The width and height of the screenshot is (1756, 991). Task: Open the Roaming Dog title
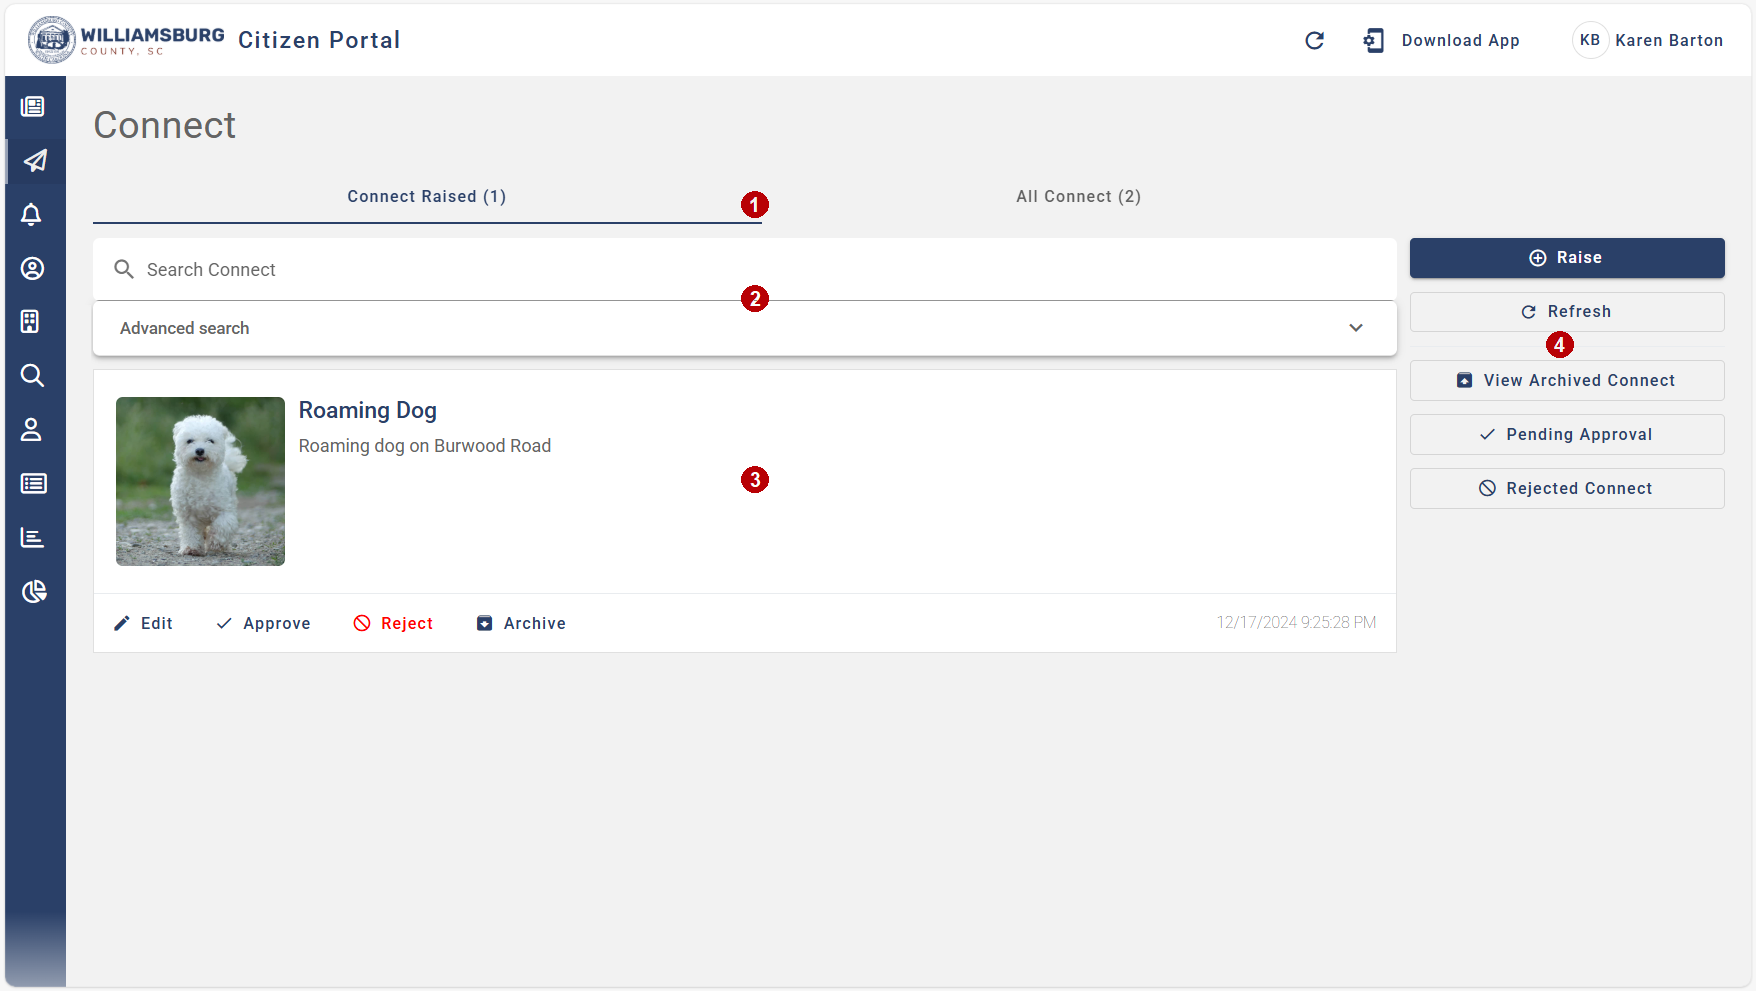click(368, 410)
